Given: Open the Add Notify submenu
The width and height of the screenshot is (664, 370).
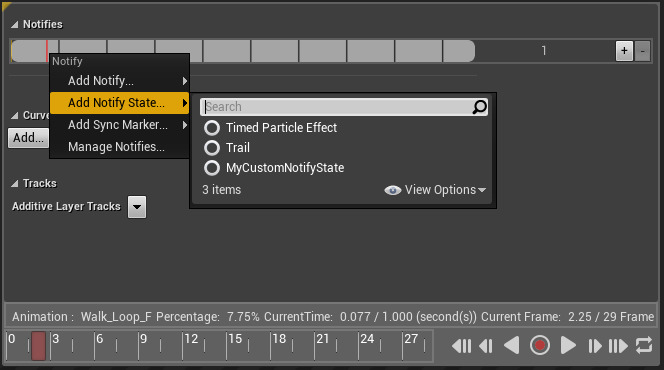Looking at the screenshot, I should [119, 80].
